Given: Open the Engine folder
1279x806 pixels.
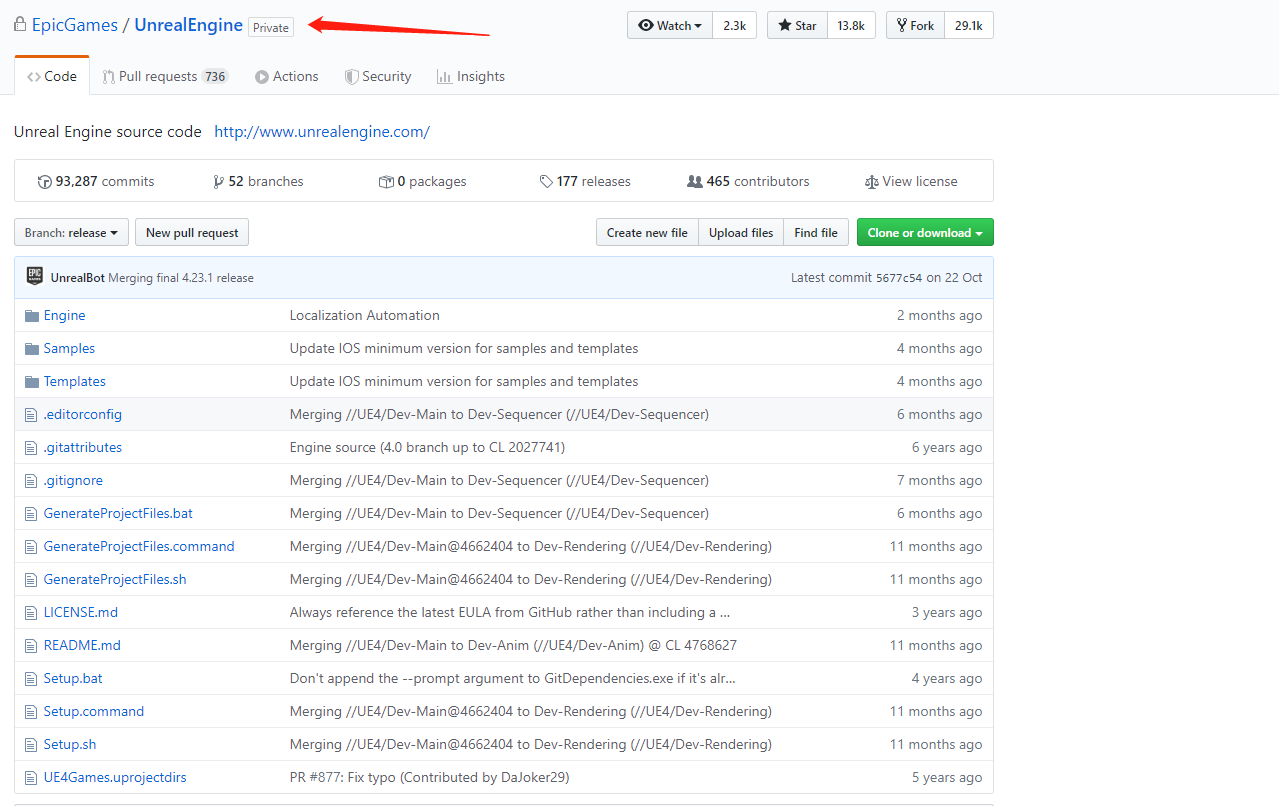Looking at the screenshot, I should [64, 315].
